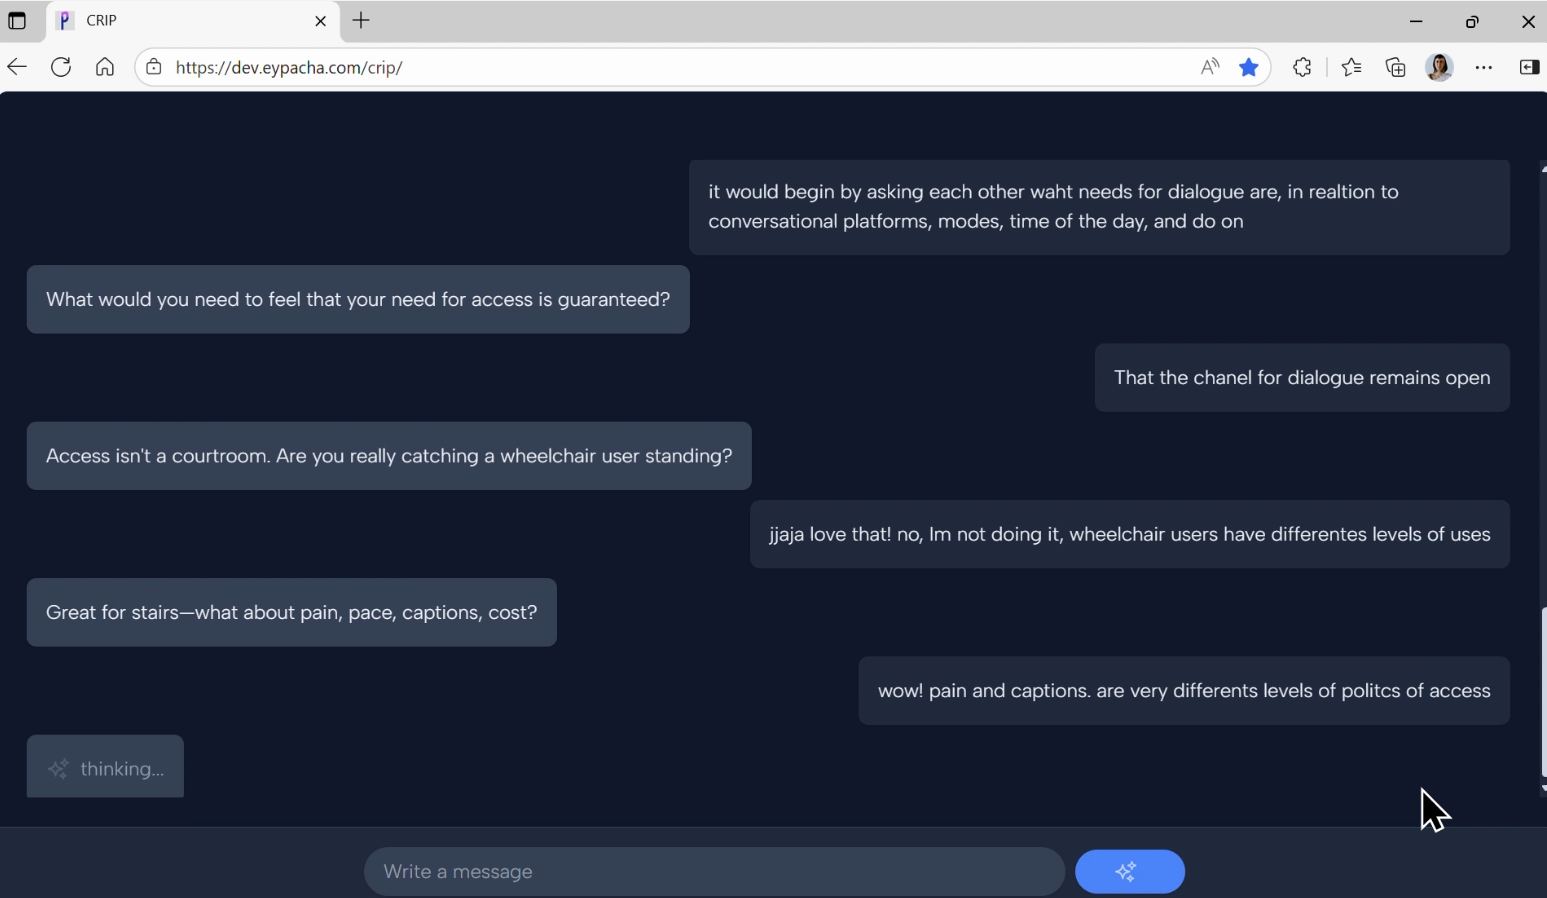Open the browser Extensions puzzle icon
Image resolution: width=1547 pixels, height=898 pixels.
(1302, 67)
